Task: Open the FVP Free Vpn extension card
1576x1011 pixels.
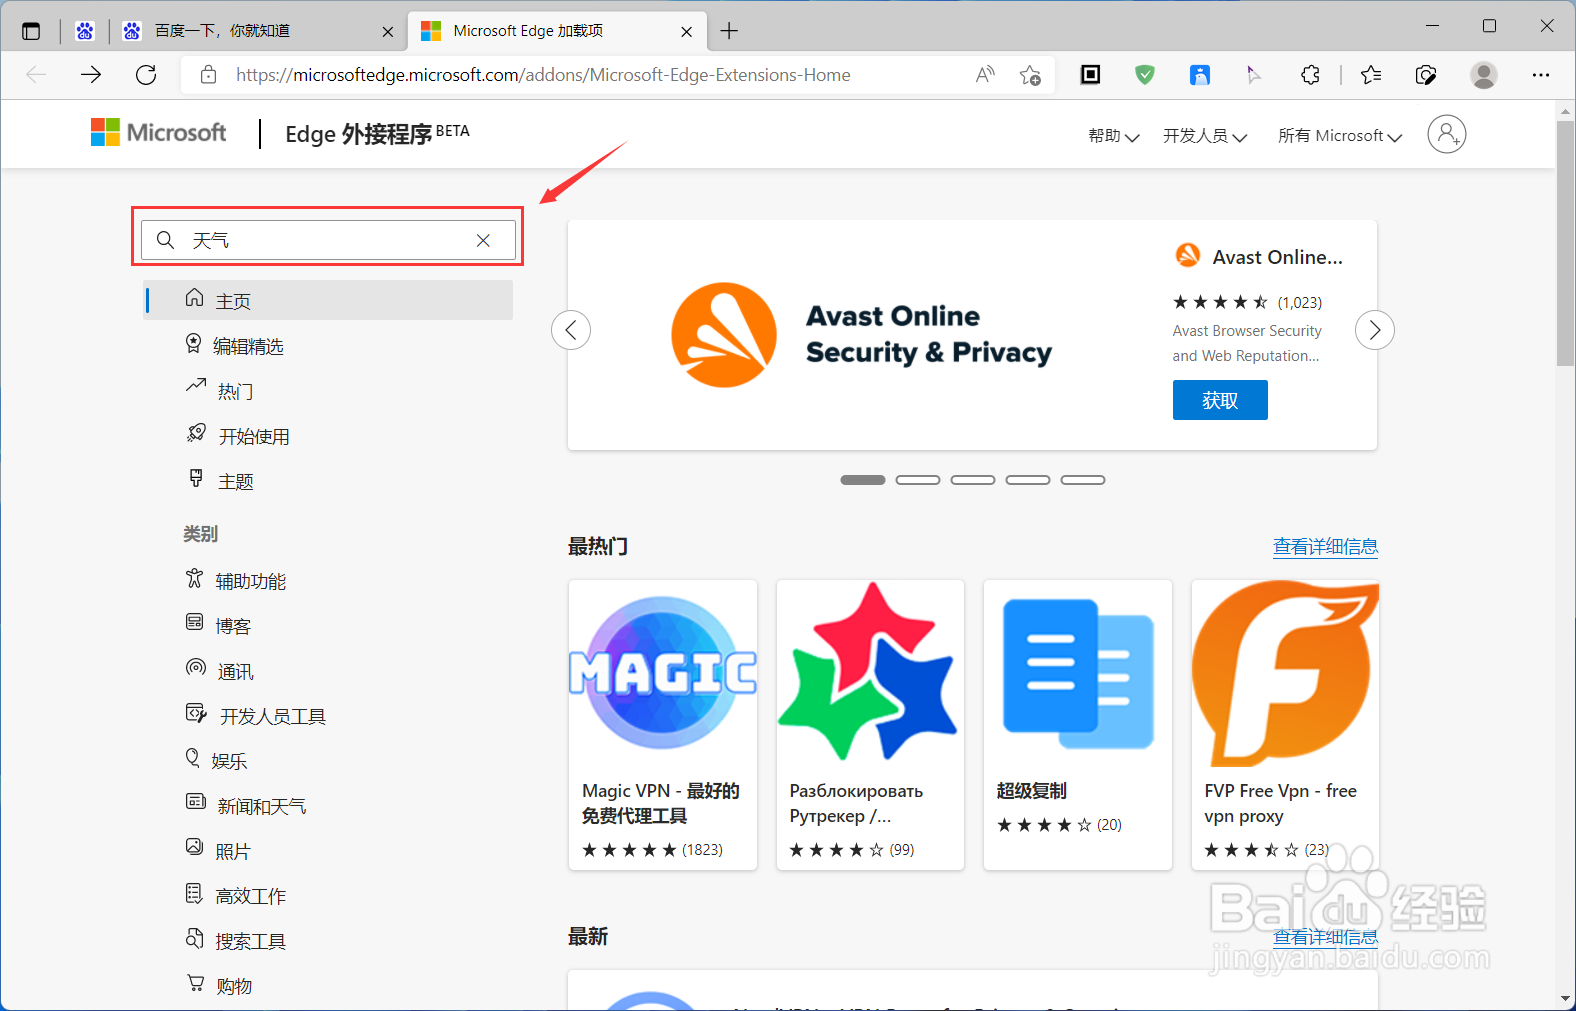Action: 1285,725
